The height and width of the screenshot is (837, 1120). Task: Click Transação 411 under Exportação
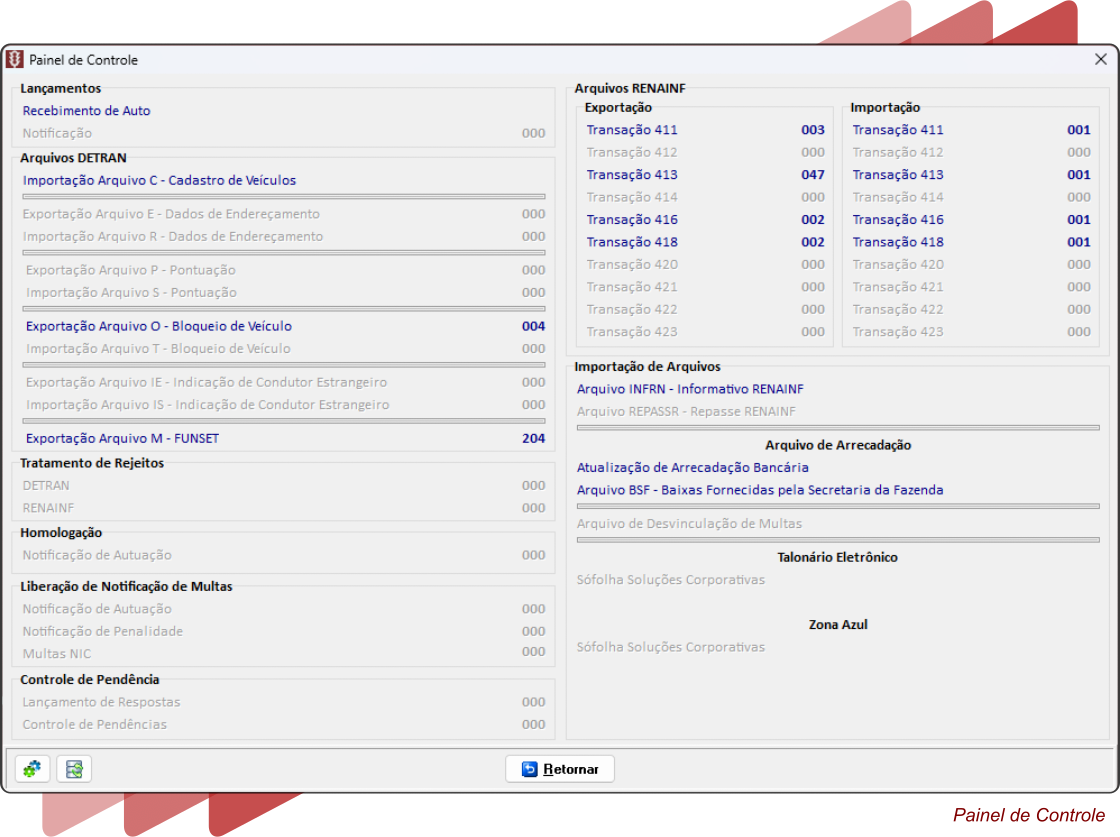click(632, 130)
